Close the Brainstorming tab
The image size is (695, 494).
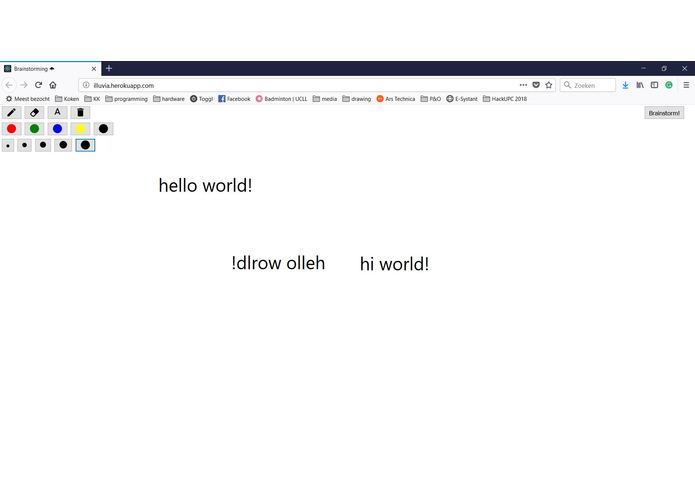tap(94, 69)
